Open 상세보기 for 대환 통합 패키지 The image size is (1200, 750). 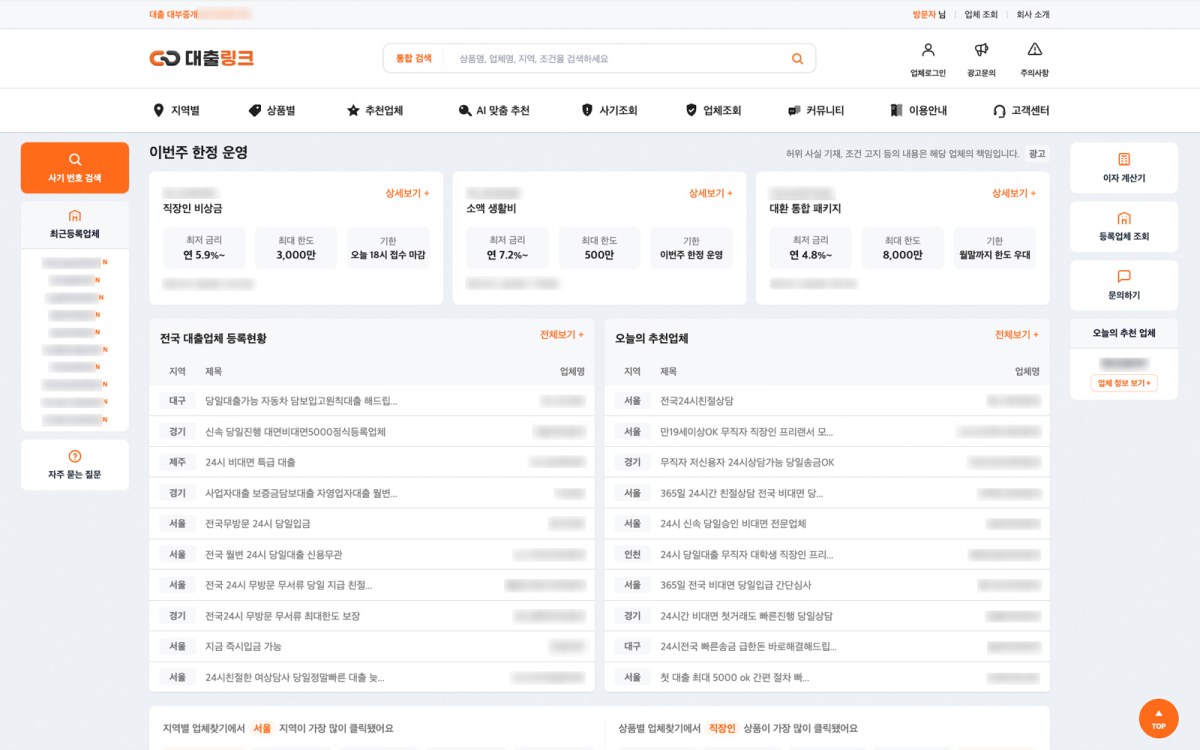tap(1014, 193)
